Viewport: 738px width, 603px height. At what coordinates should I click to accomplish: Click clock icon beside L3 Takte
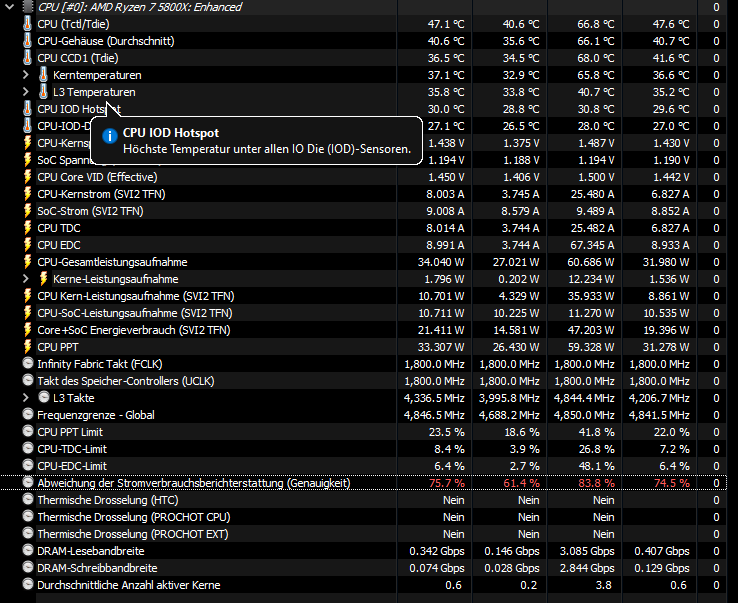pyautogui.click(x=44, y=397)
